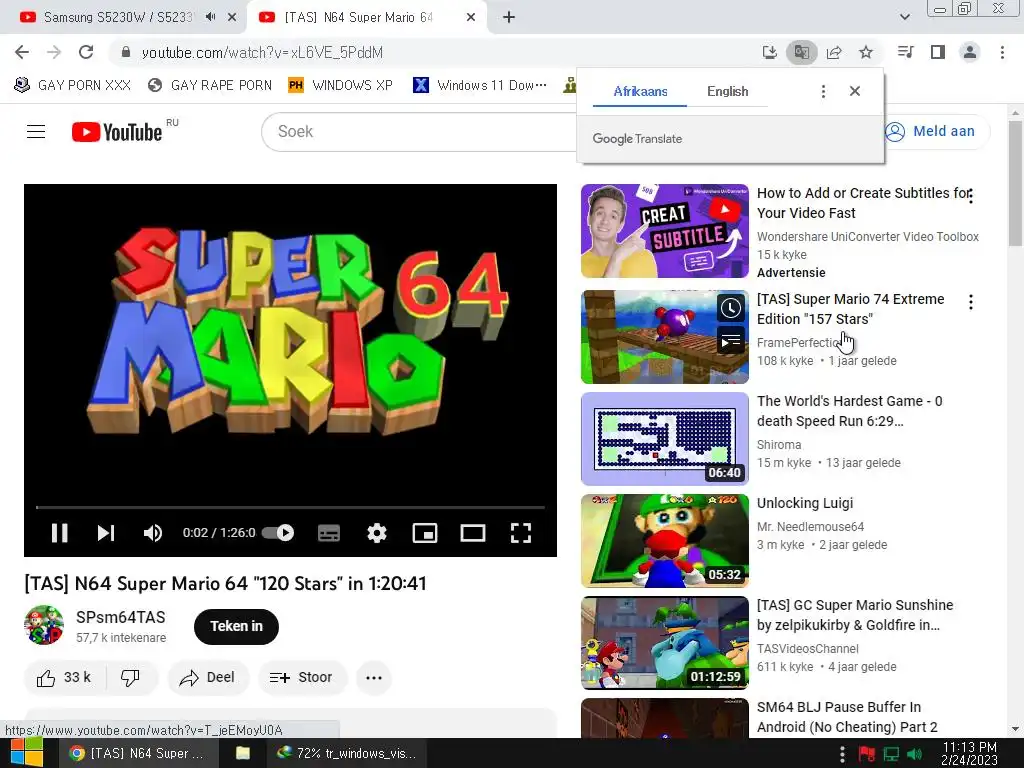Open File Explorer in taskbar
The image size is (1024, 768).
pos(243,753)
